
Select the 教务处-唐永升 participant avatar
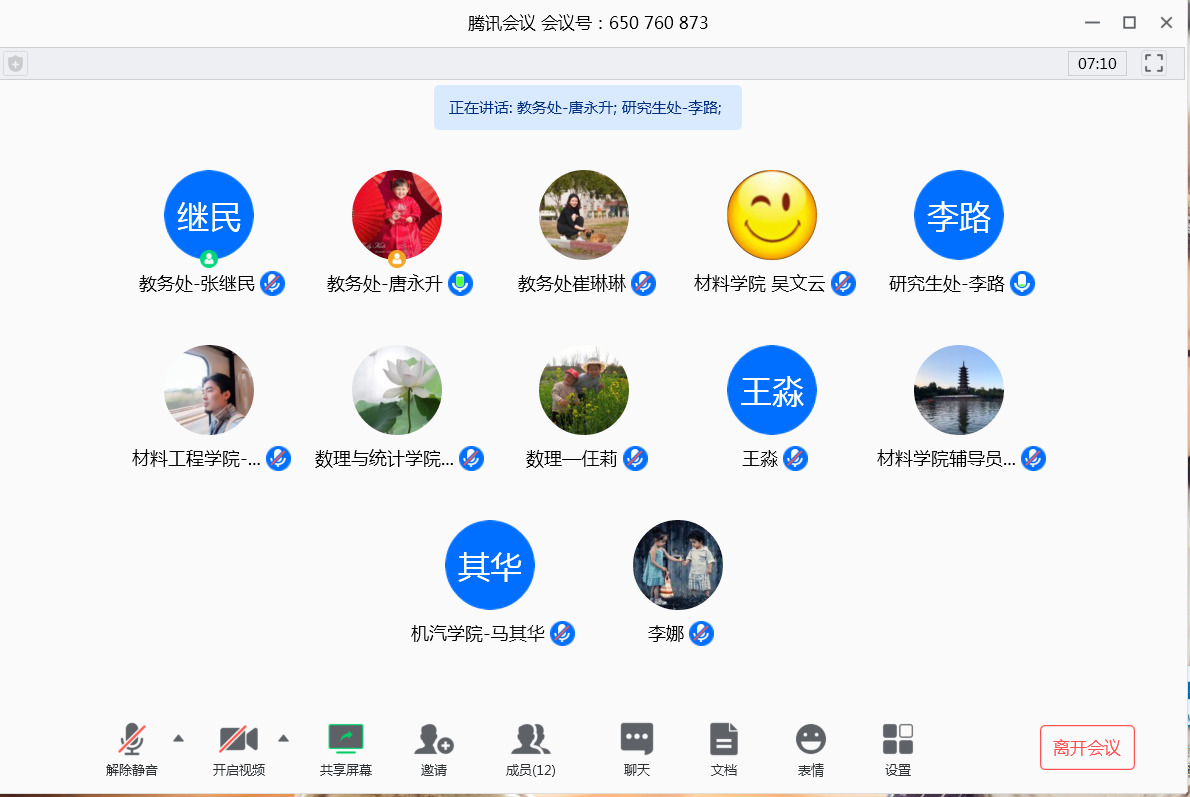tap(397, 215)
